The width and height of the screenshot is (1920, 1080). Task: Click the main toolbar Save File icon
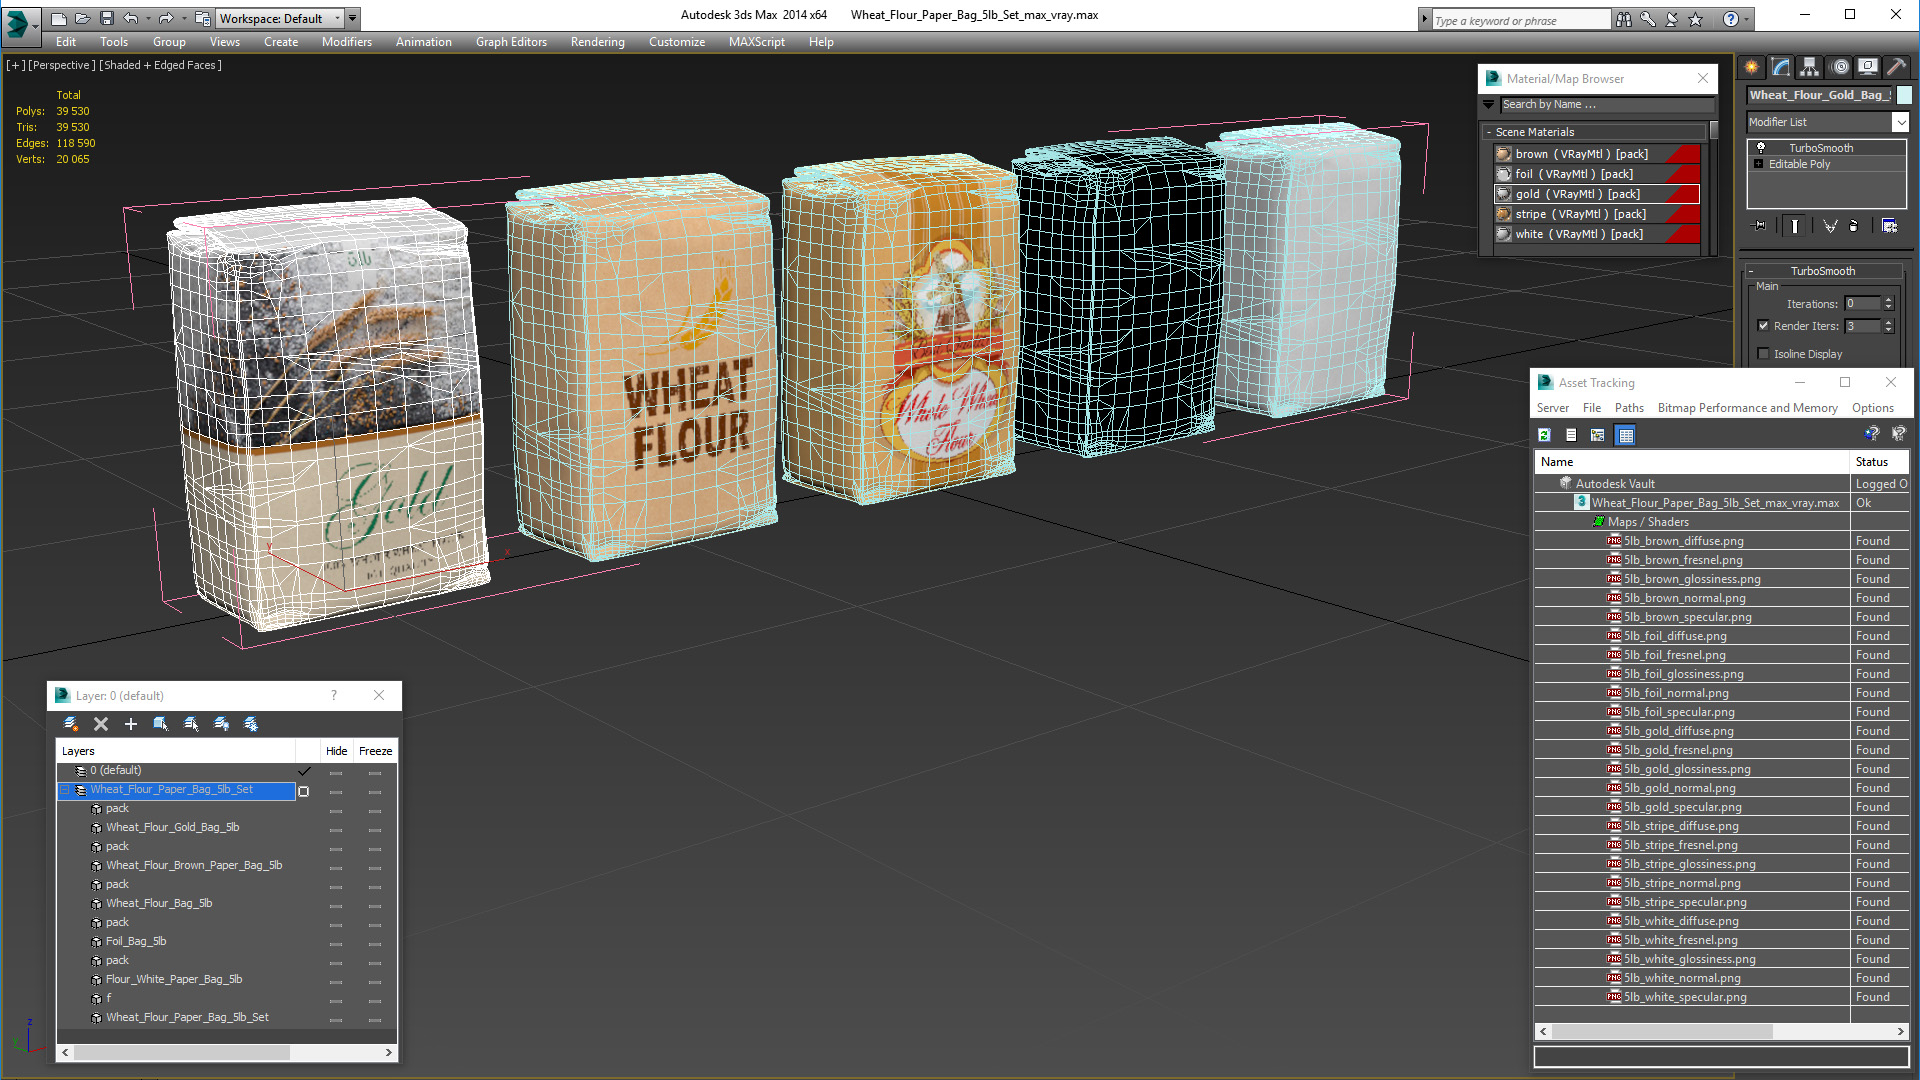[107, 18]
